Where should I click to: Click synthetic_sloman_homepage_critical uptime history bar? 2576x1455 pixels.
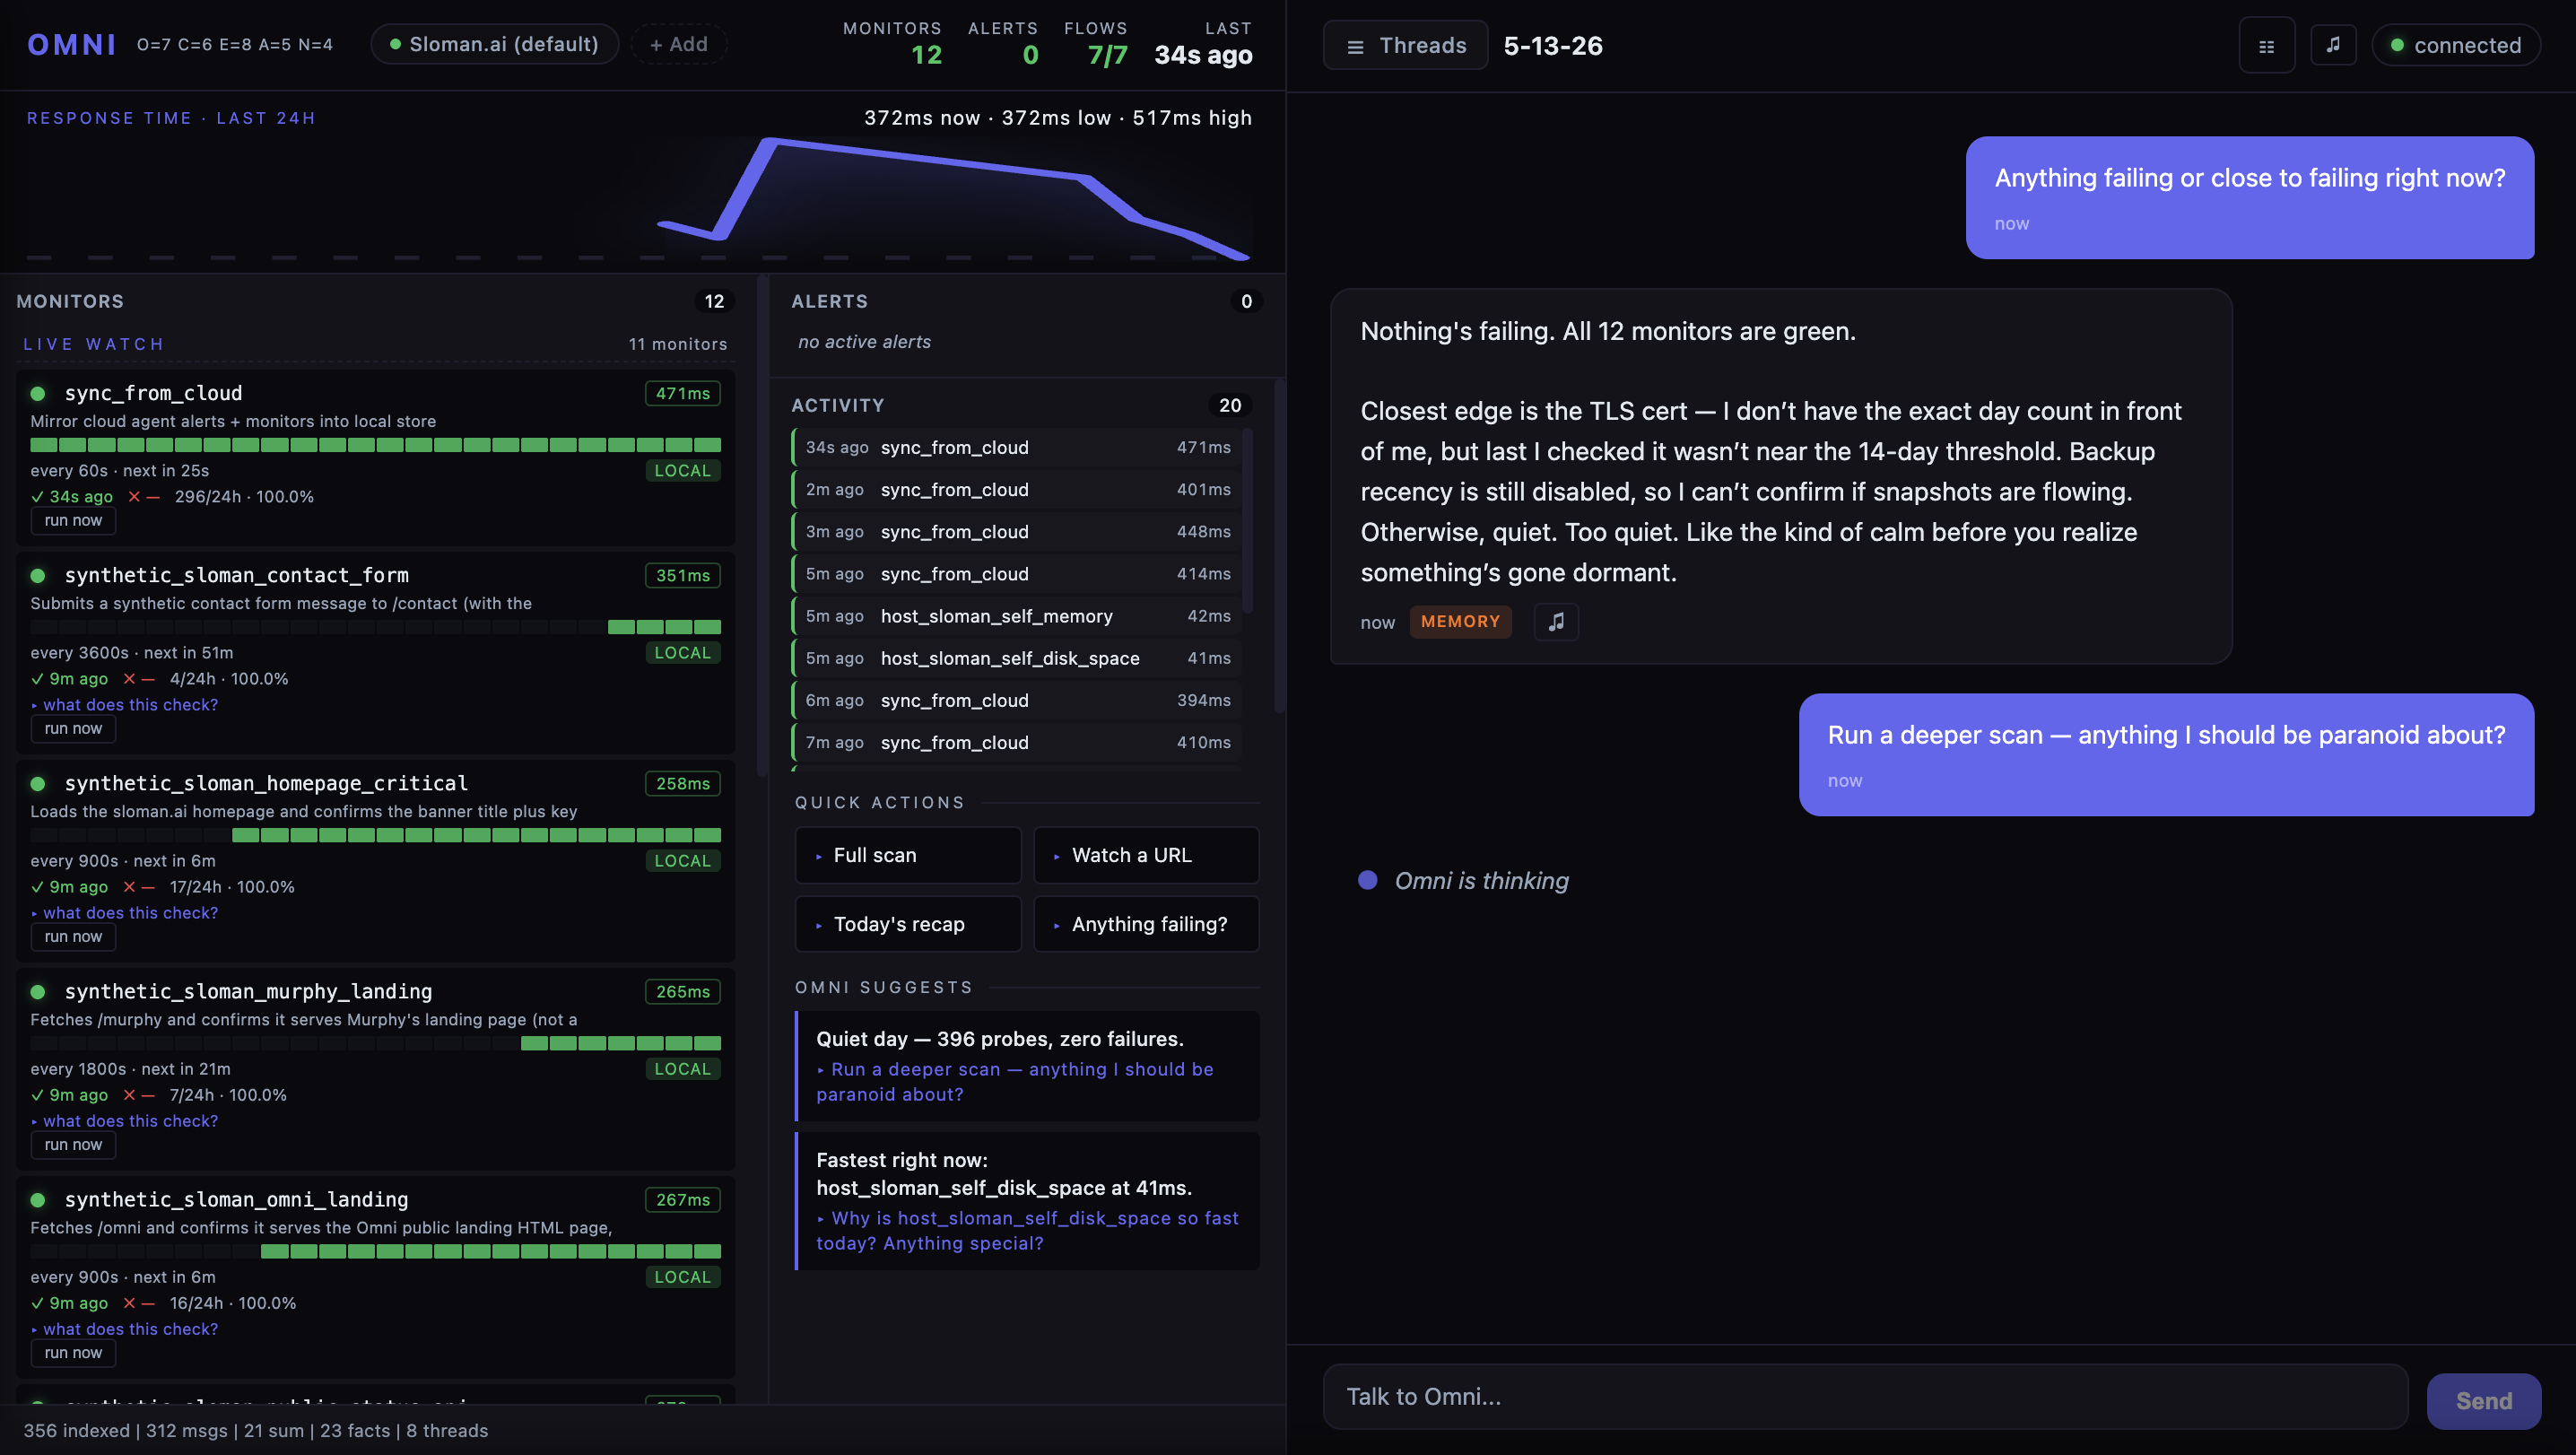tap(376, 834)
